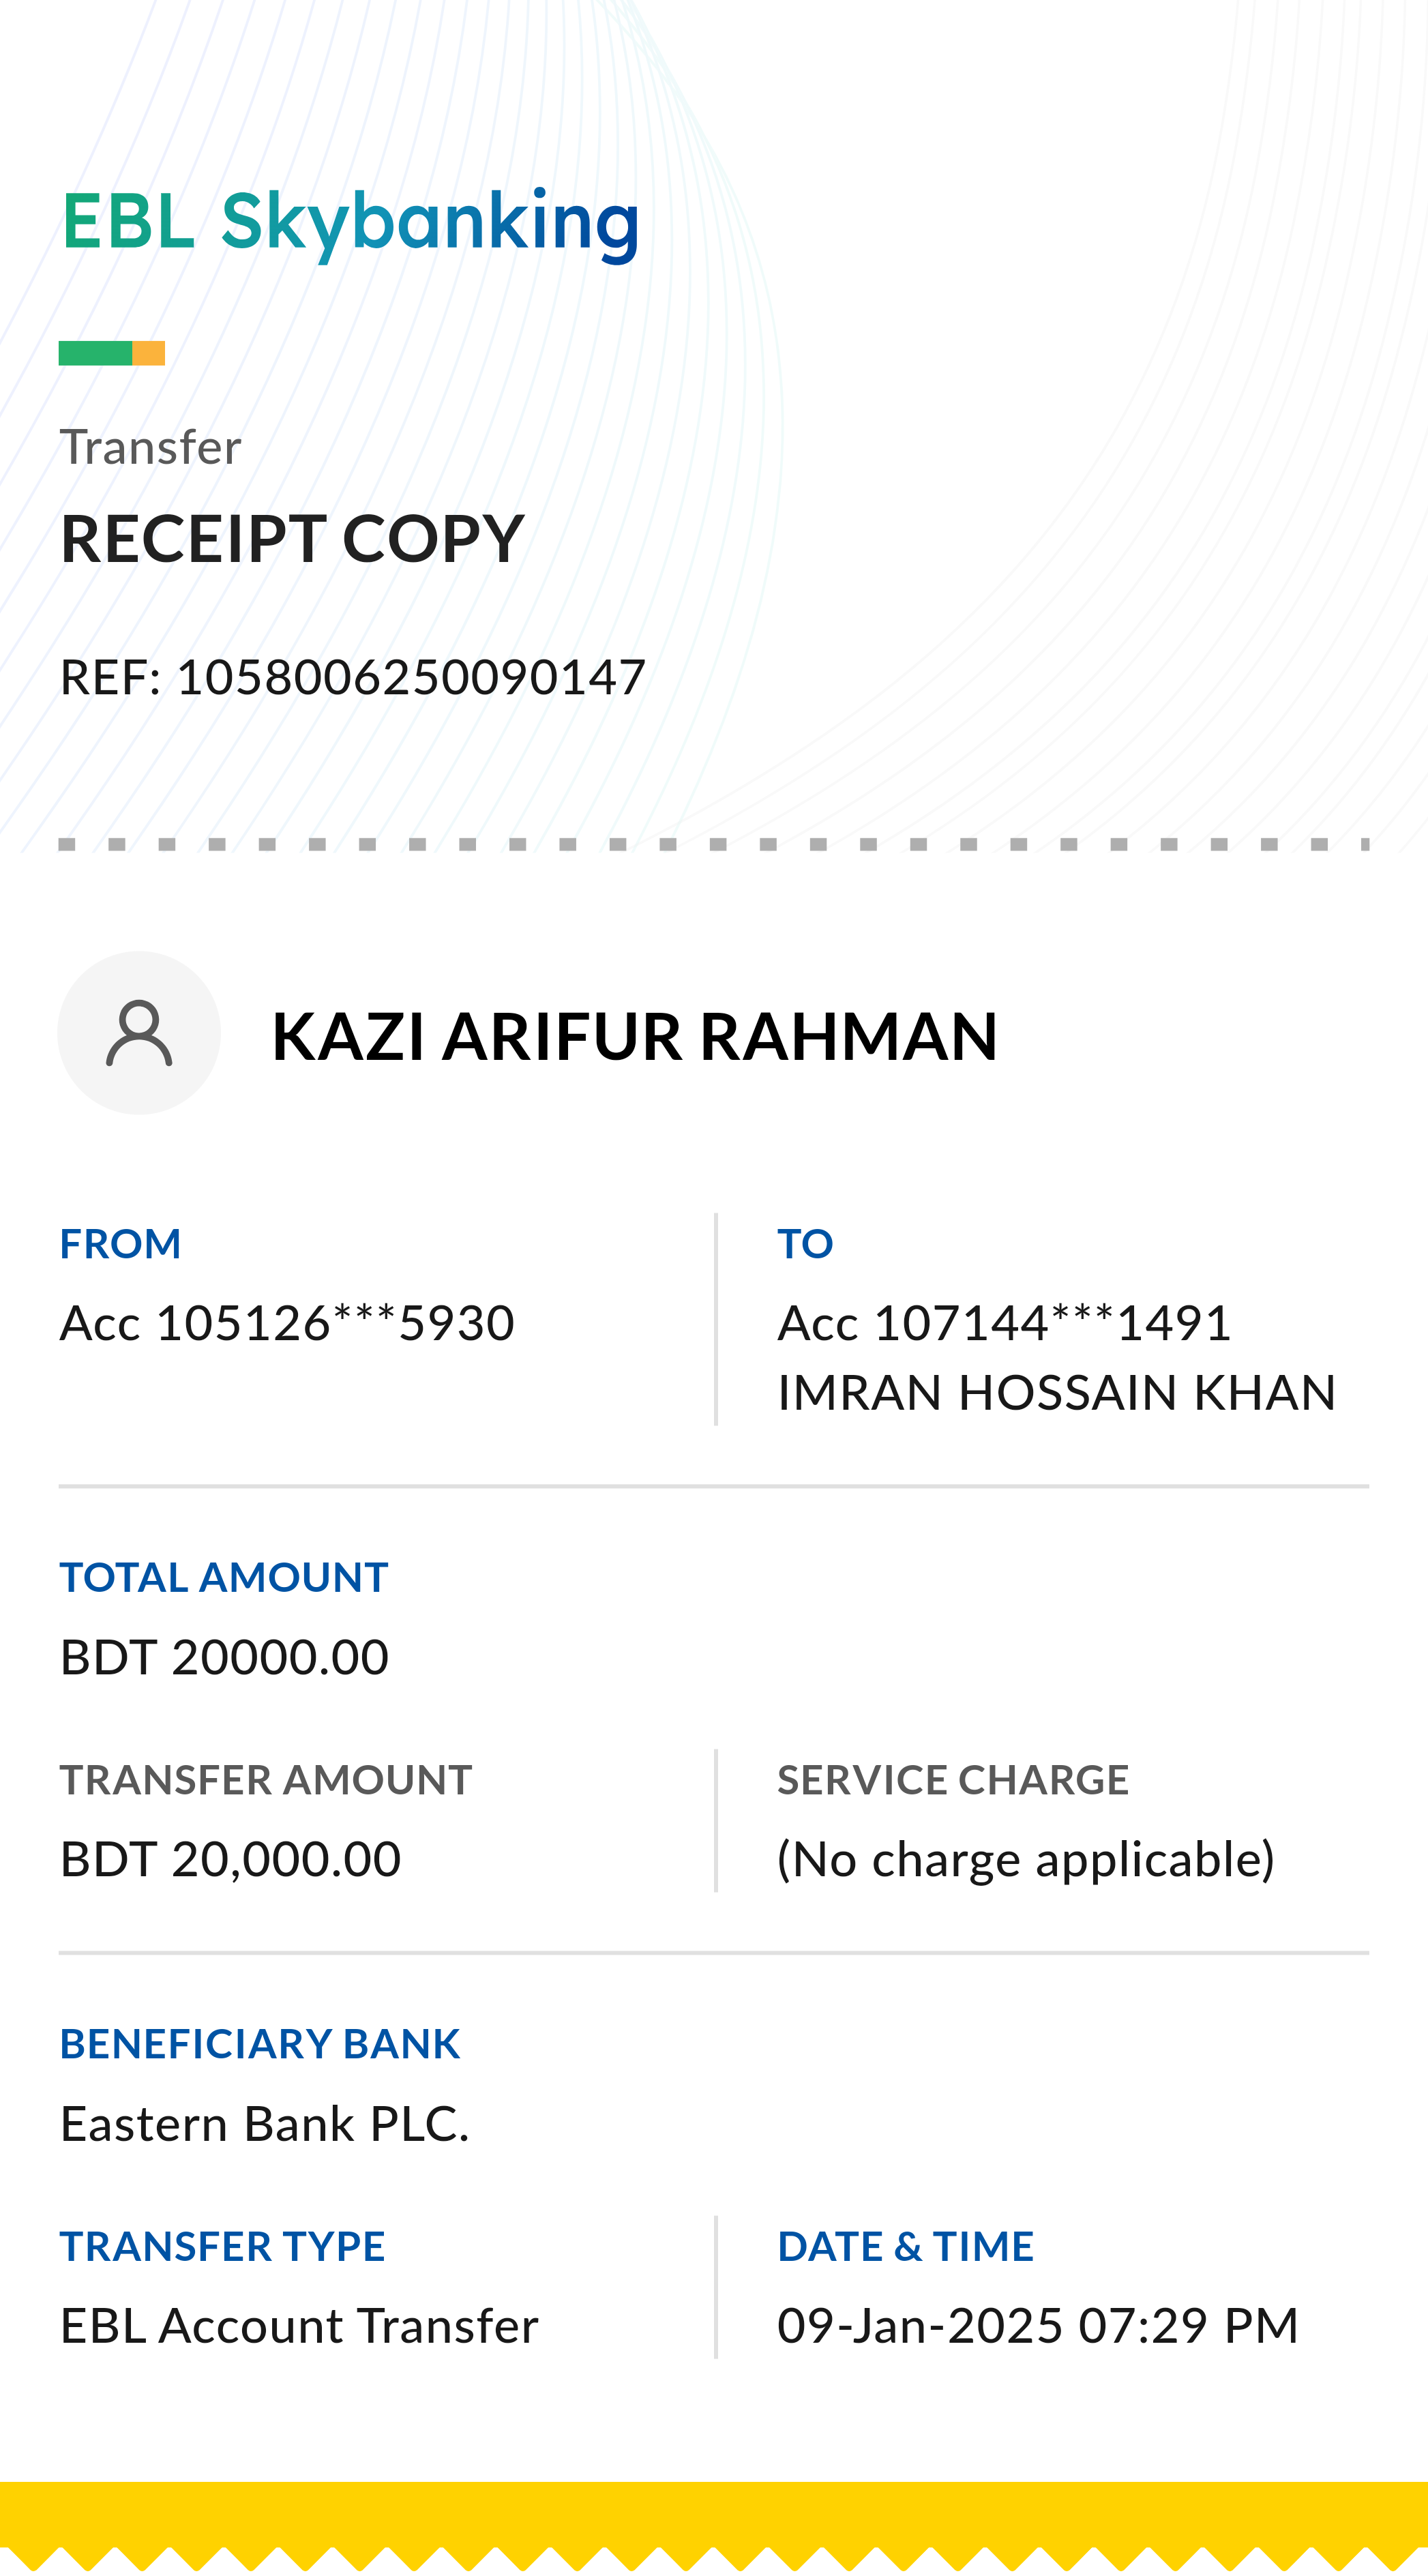Select total amount BDT 20000.00

coord(224,1657)
